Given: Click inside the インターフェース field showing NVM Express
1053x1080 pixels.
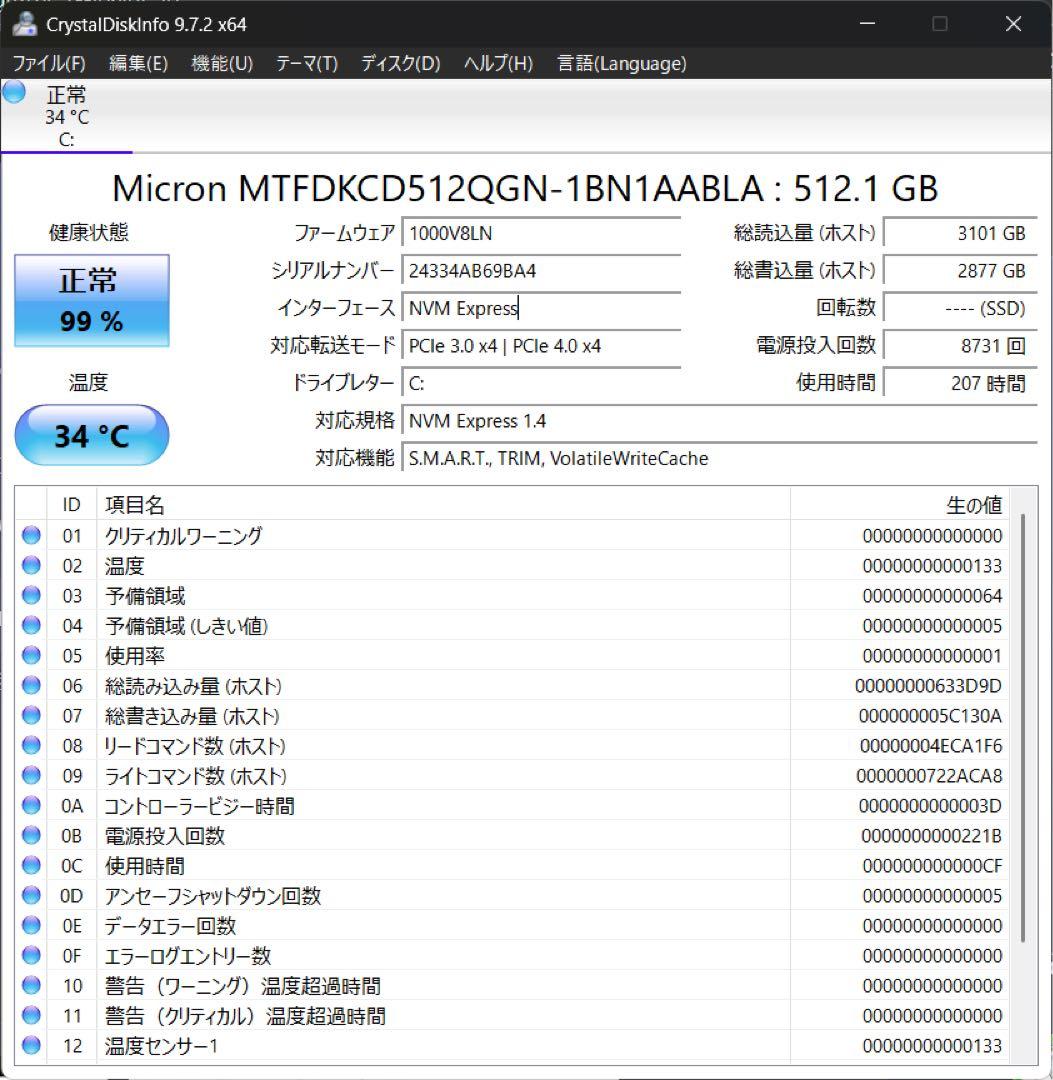Looking at the screenshot, I should pyautogui.click(x=541, y=308).
